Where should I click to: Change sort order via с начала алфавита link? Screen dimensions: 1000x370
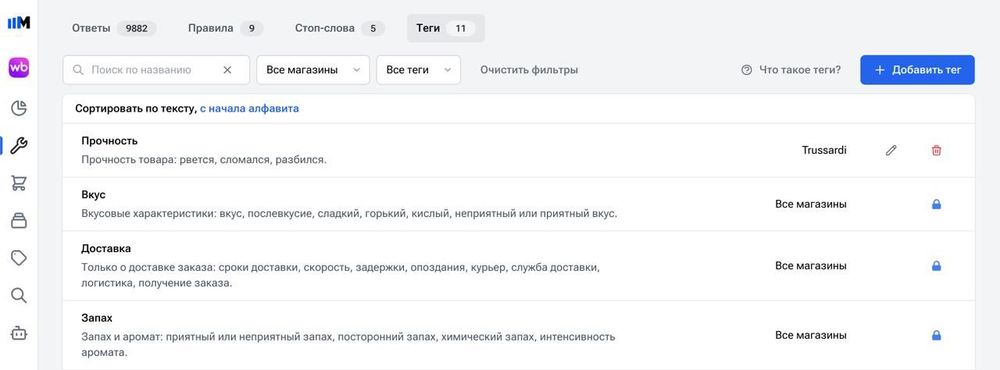tap(249, 108)
